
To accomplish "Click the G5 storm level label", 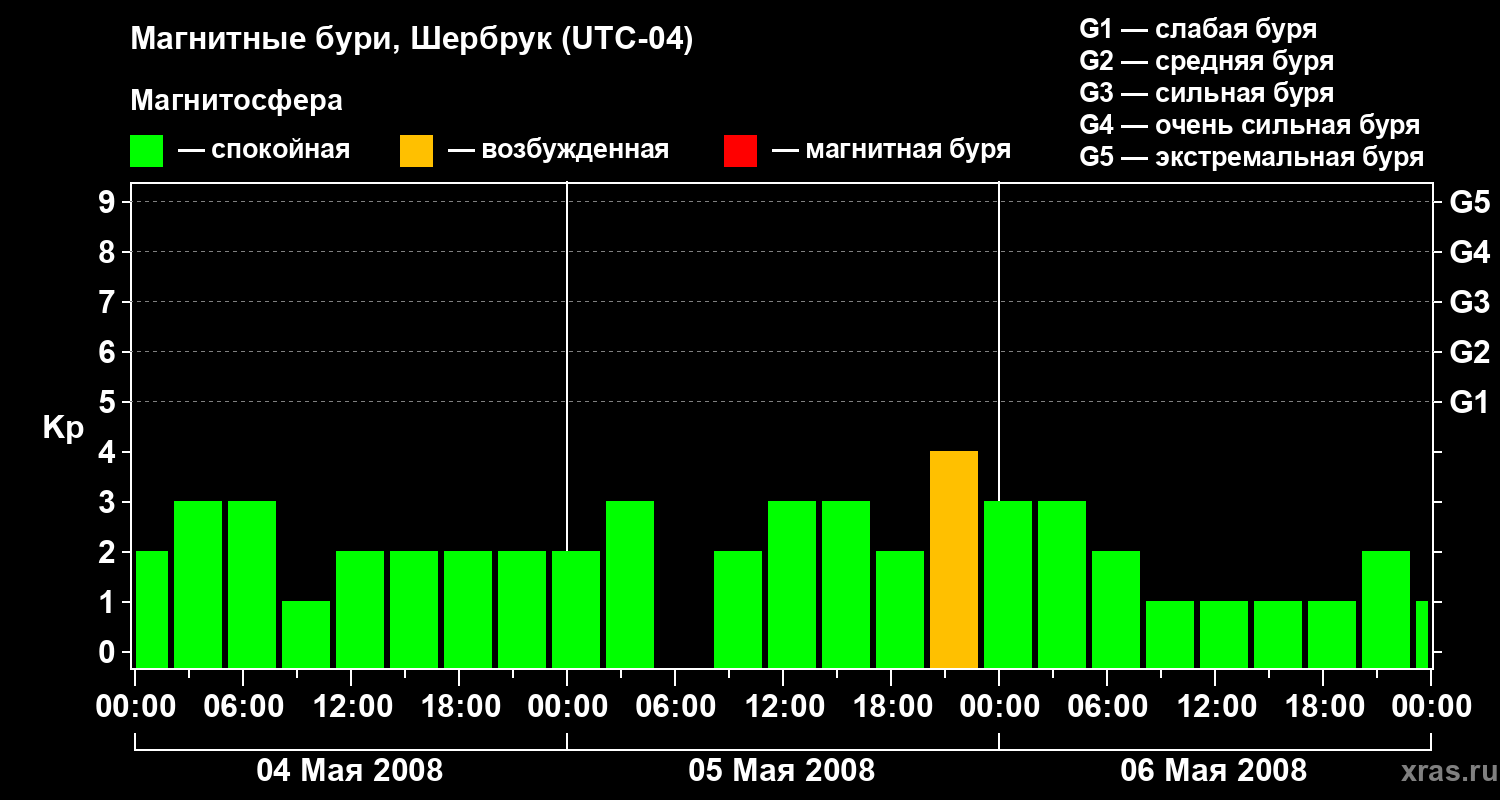I will 1469,202.
